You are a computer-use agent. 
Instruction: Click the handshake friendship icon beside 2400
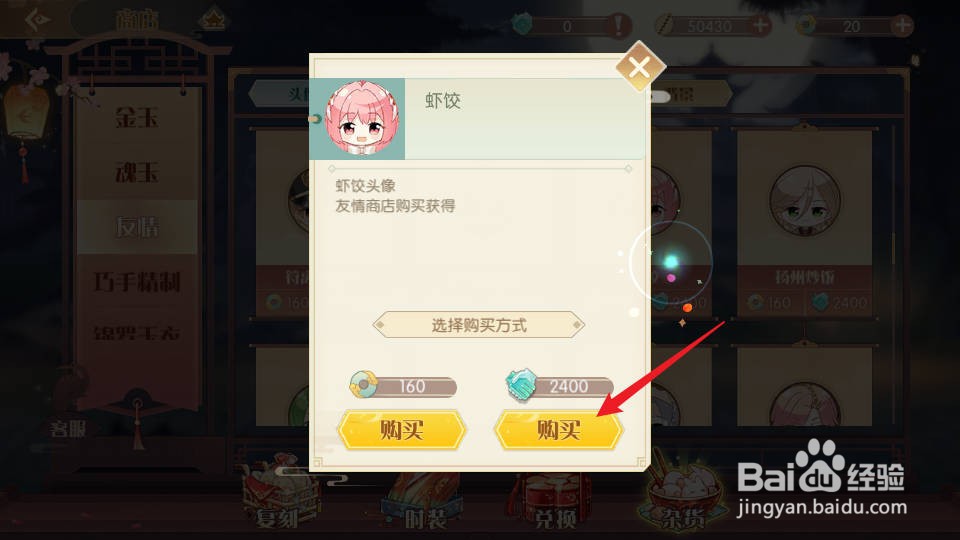tap(521, 384)
